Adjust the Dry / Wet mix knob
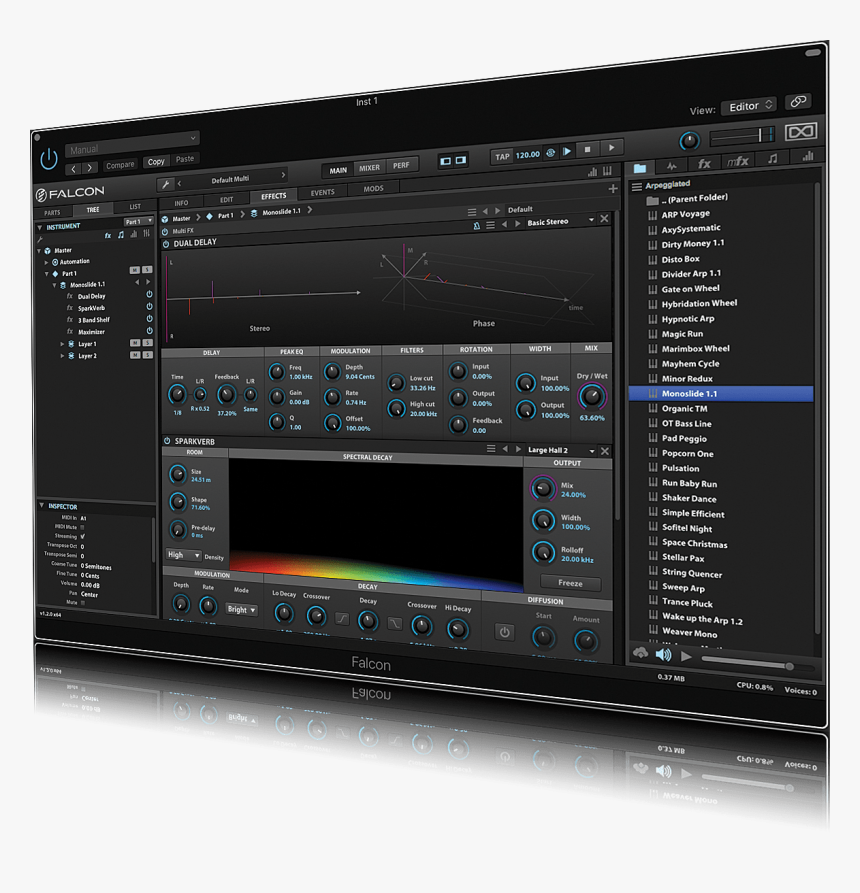Image resolution: width=860 pixels, height=893 pixels. tap(592, 396)
